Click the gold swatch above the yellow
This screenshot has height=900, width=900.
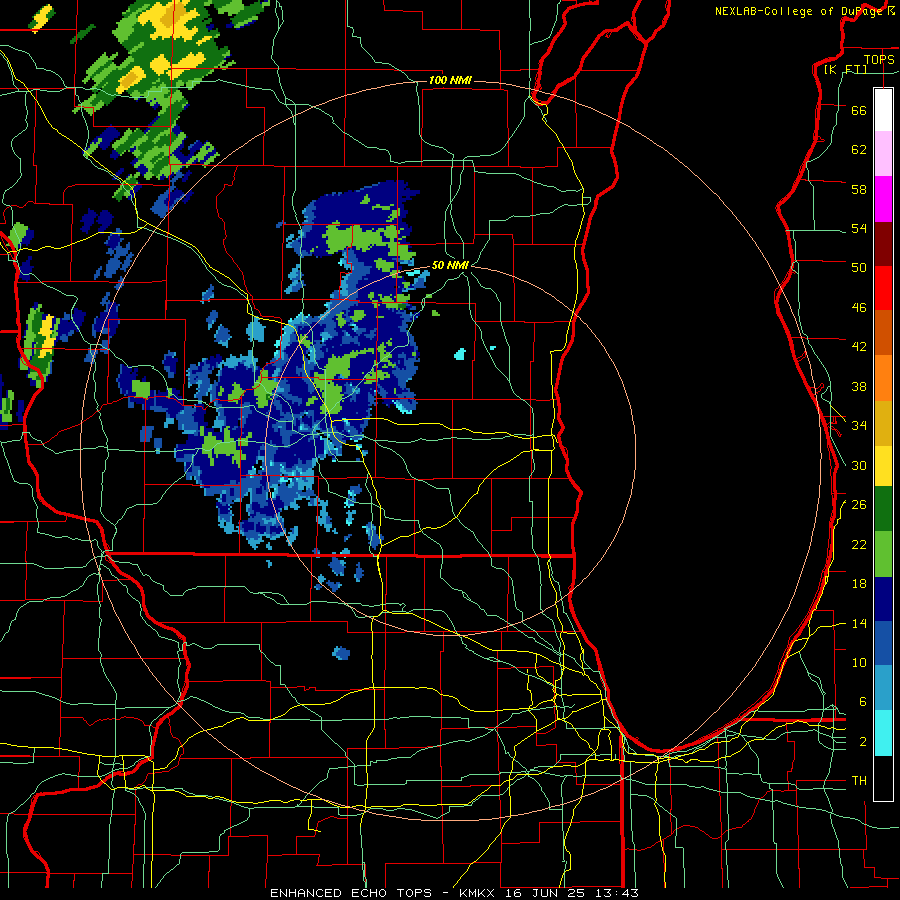883,423
